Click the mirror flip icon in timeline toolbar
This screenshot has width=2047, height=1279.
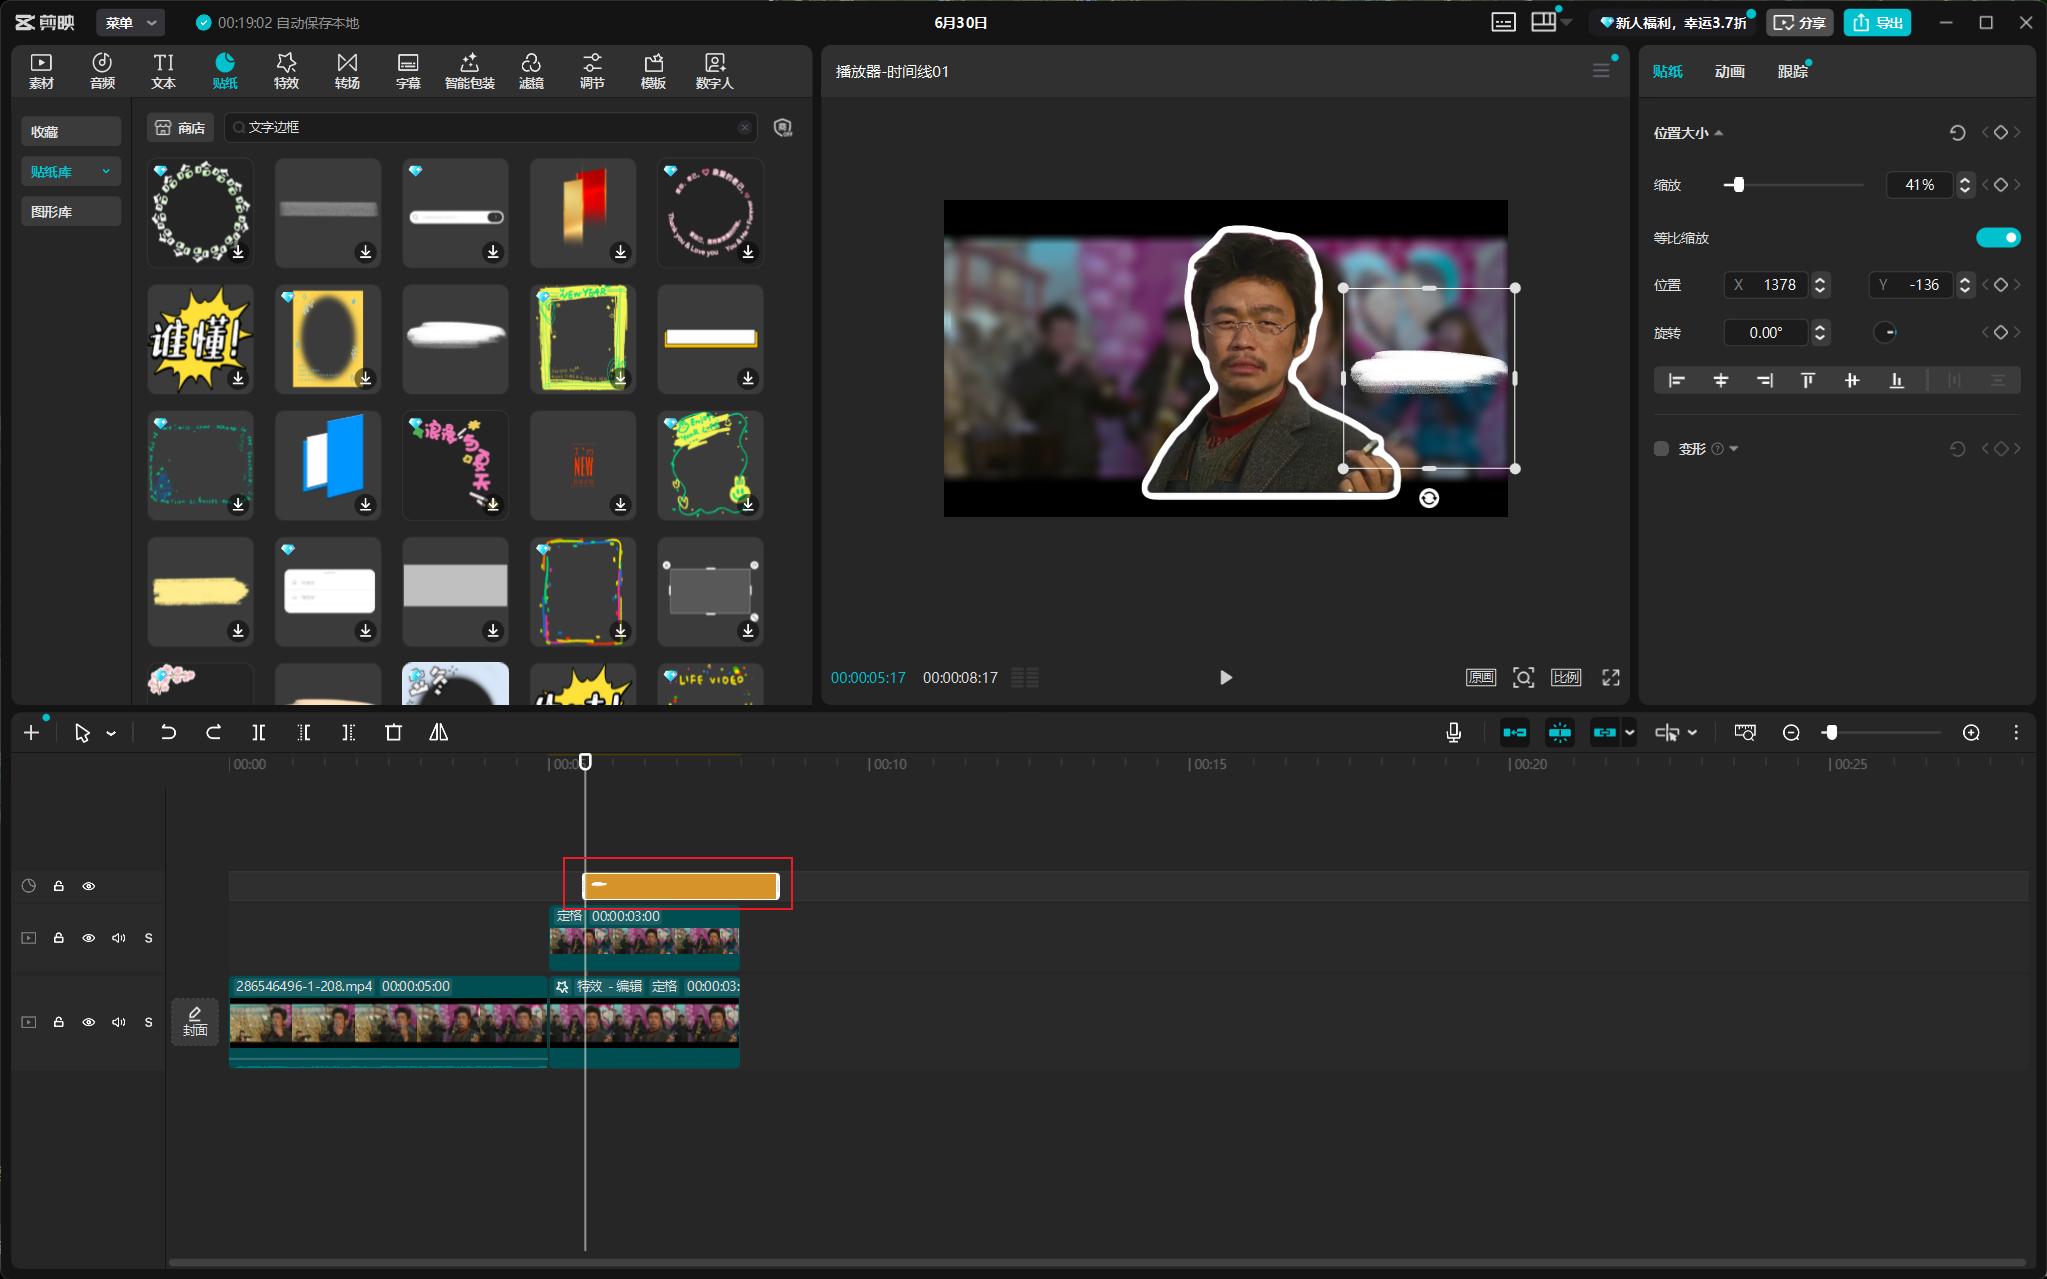pyautogui.click(x=438, y=733)
